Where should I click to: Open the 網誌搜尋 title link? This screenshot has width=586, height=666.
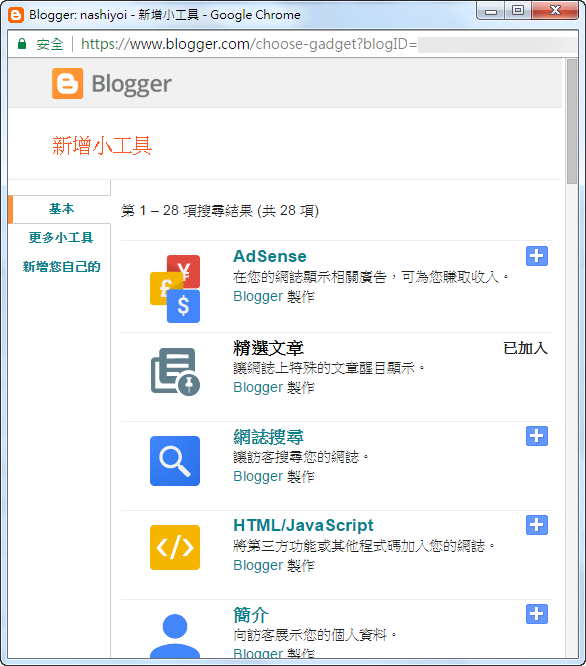point(268,437)
